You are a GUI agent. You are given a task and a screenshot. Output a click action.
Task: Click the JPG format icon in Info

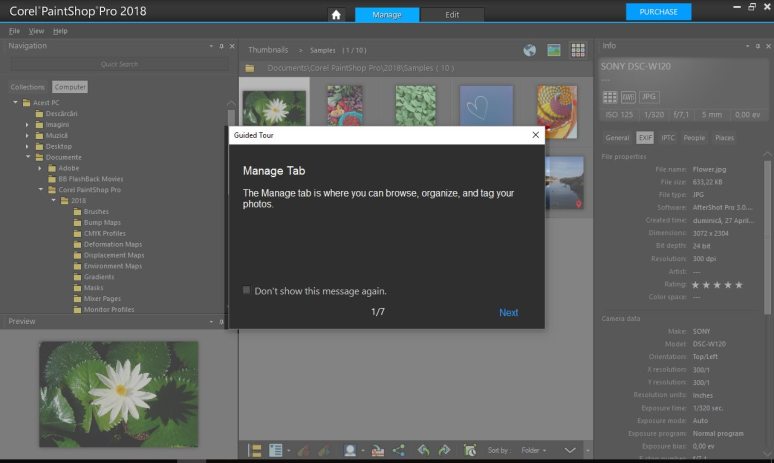[x=649, y=97]
